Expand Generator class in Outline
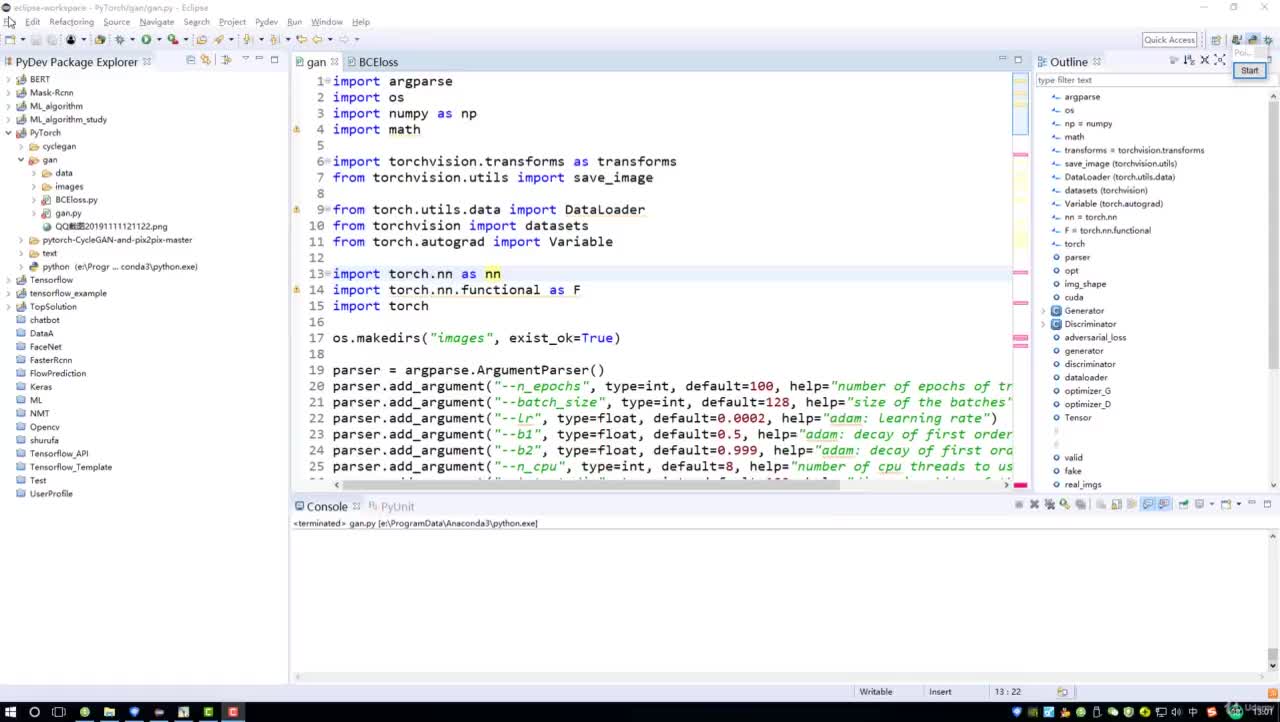This screenshot has height=722, width=1280. (1044, 311)
